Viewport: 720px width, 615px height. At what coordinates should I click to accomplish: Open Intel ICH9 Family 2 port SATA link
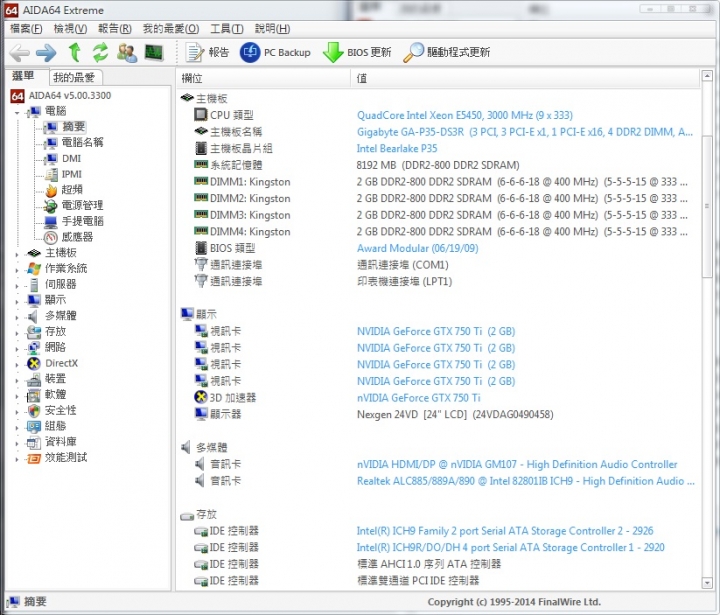coord(505,531)
